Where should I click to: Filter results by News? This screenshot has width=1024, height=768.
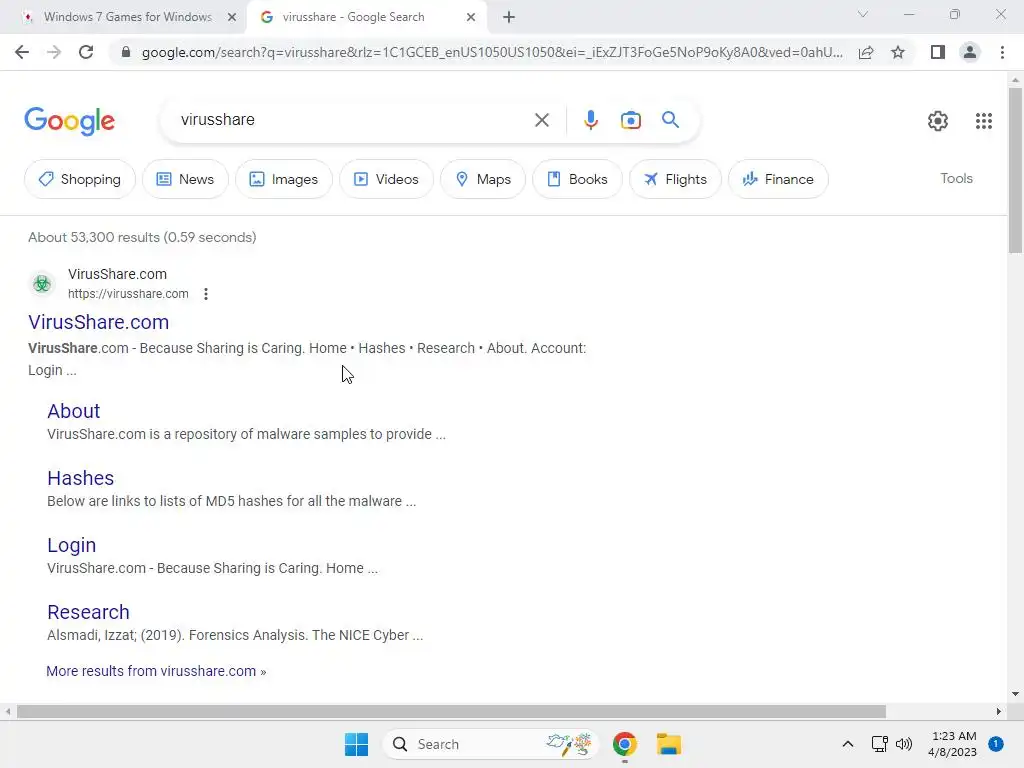pyautogui.click(x=185, y=179)
